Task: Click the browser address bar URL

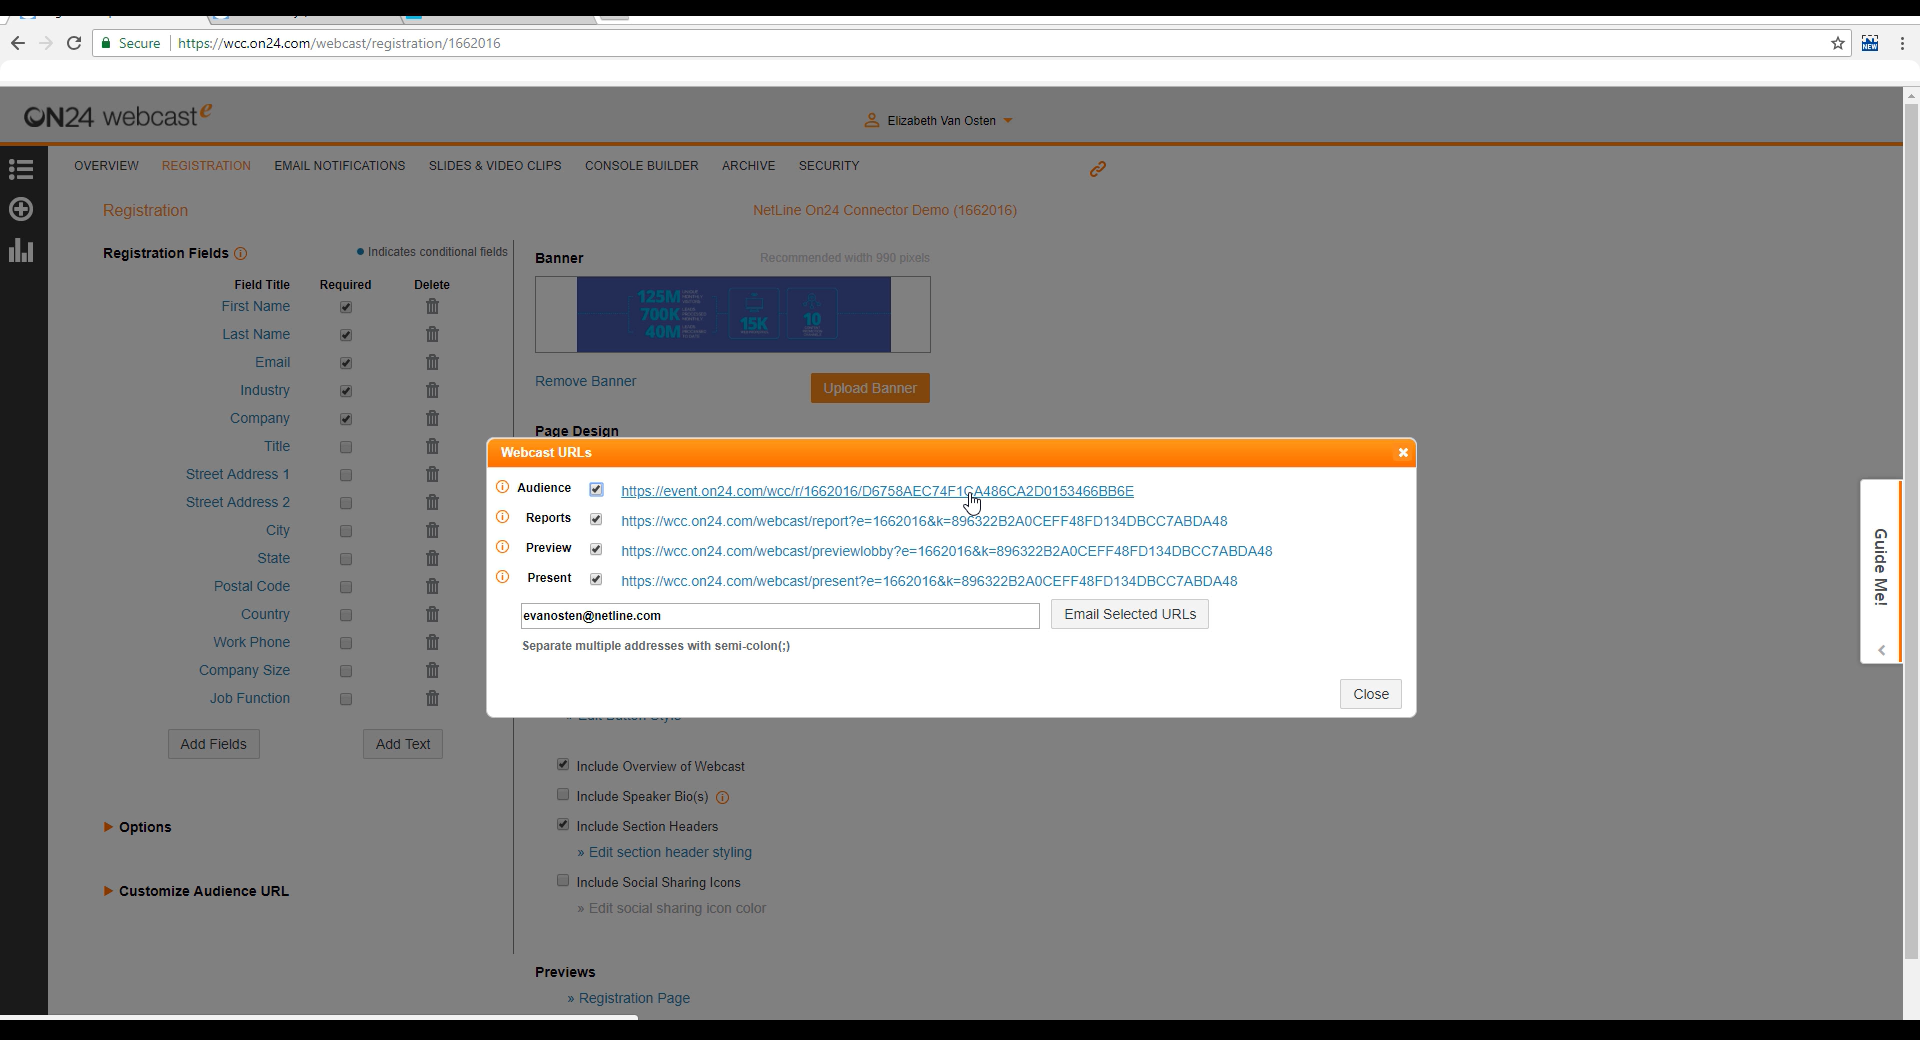Action: coord(339,43)
